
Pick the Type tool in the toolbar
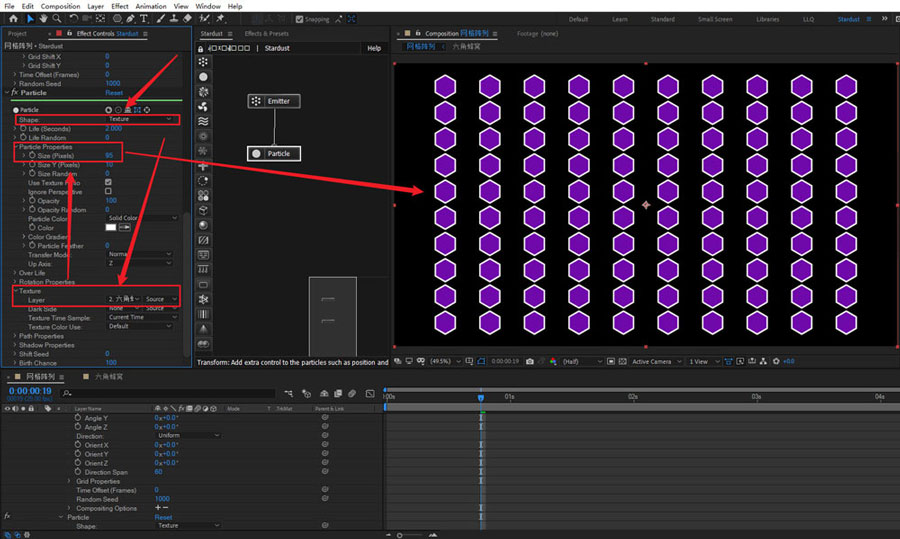pos(144,19)
